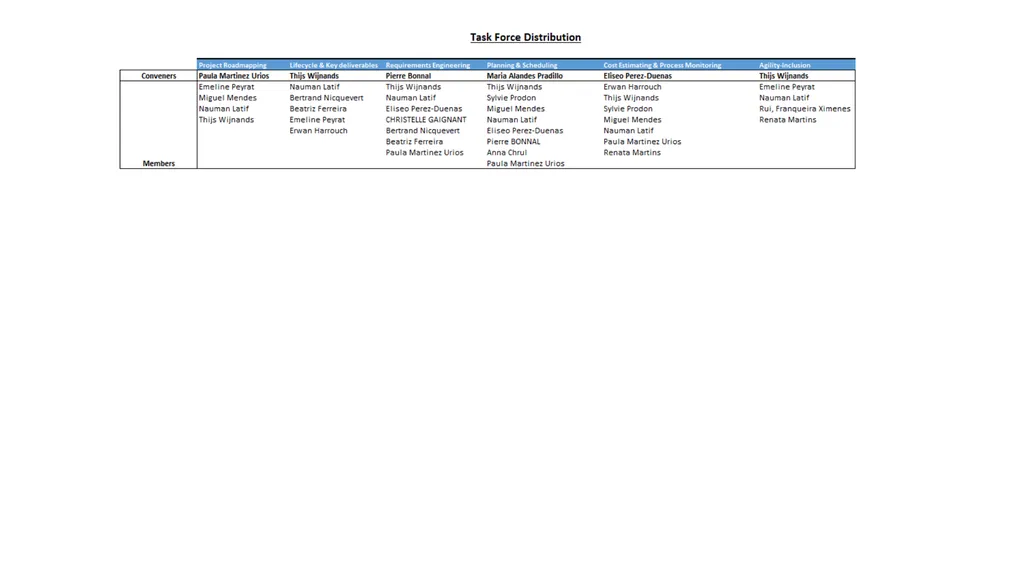This screenshot has height=575, width=1024.
Task: Click the Requirements Engineering column header
Action: [x=428, y=65]
